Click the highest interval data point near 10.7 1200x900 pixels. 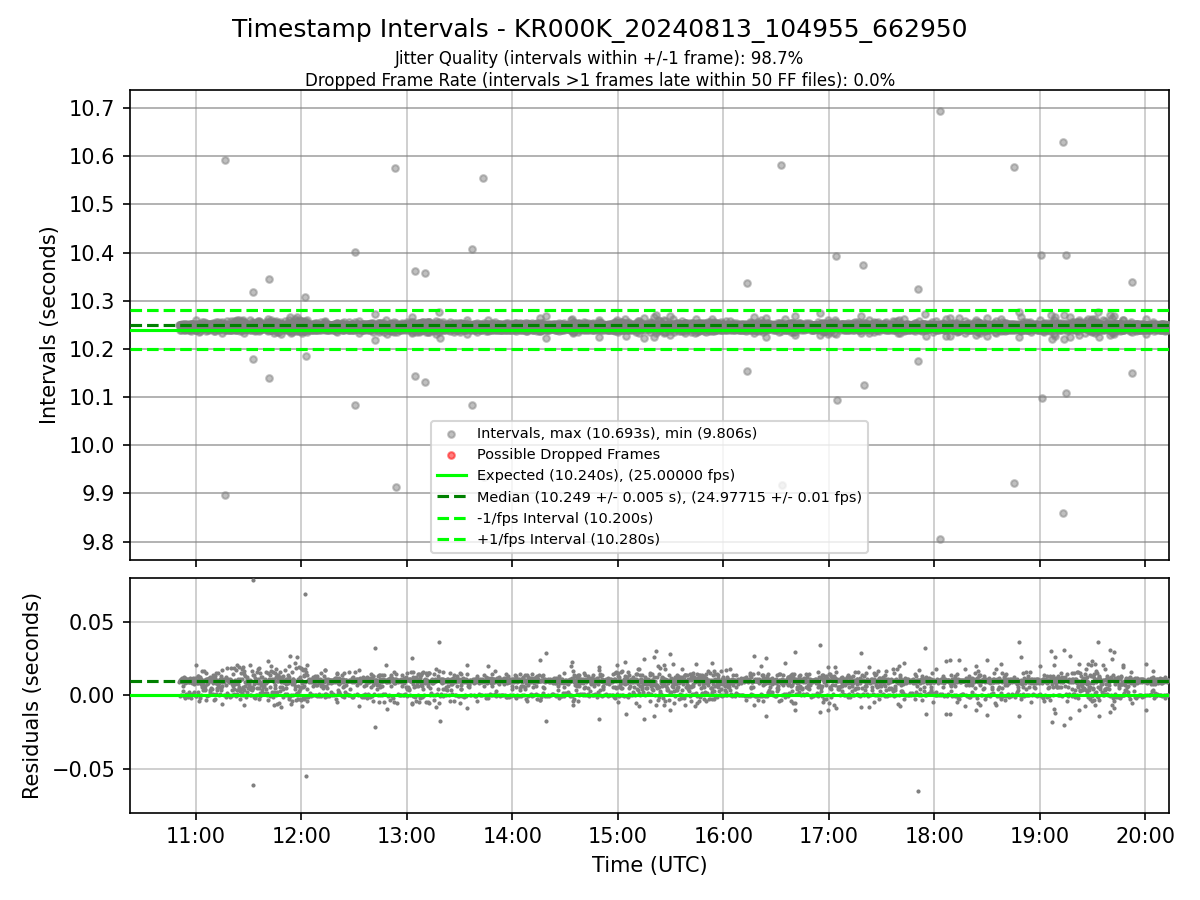click(940, 111)
